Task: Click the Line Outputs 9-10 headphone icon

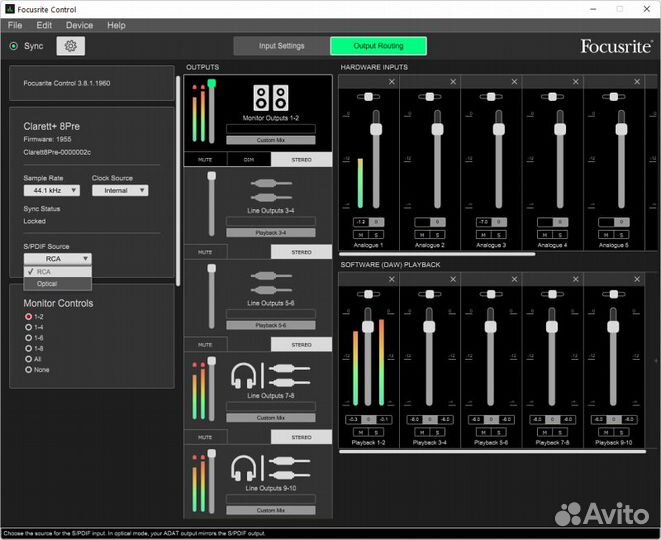Action: (x=244, y=468)
